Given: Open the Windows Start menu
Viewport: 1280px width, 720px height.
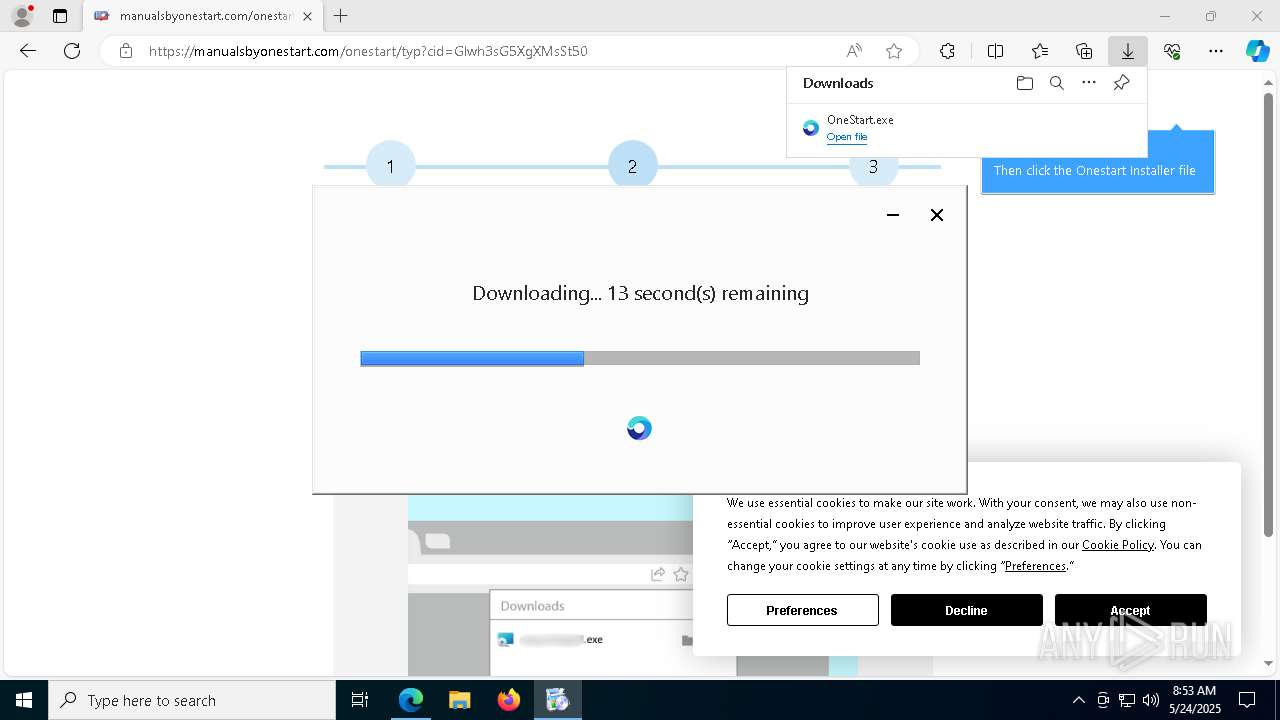Looking at the screenshot, I should point(24,700).
